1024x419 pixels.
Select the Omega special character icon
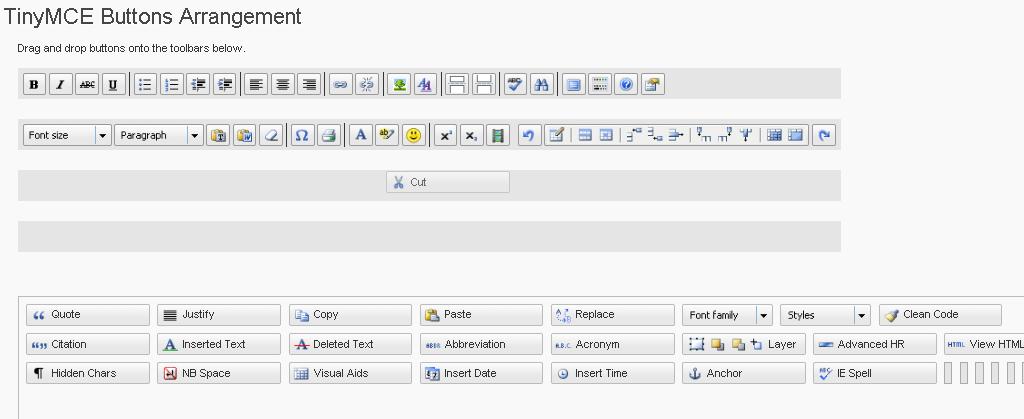point(302,135)
